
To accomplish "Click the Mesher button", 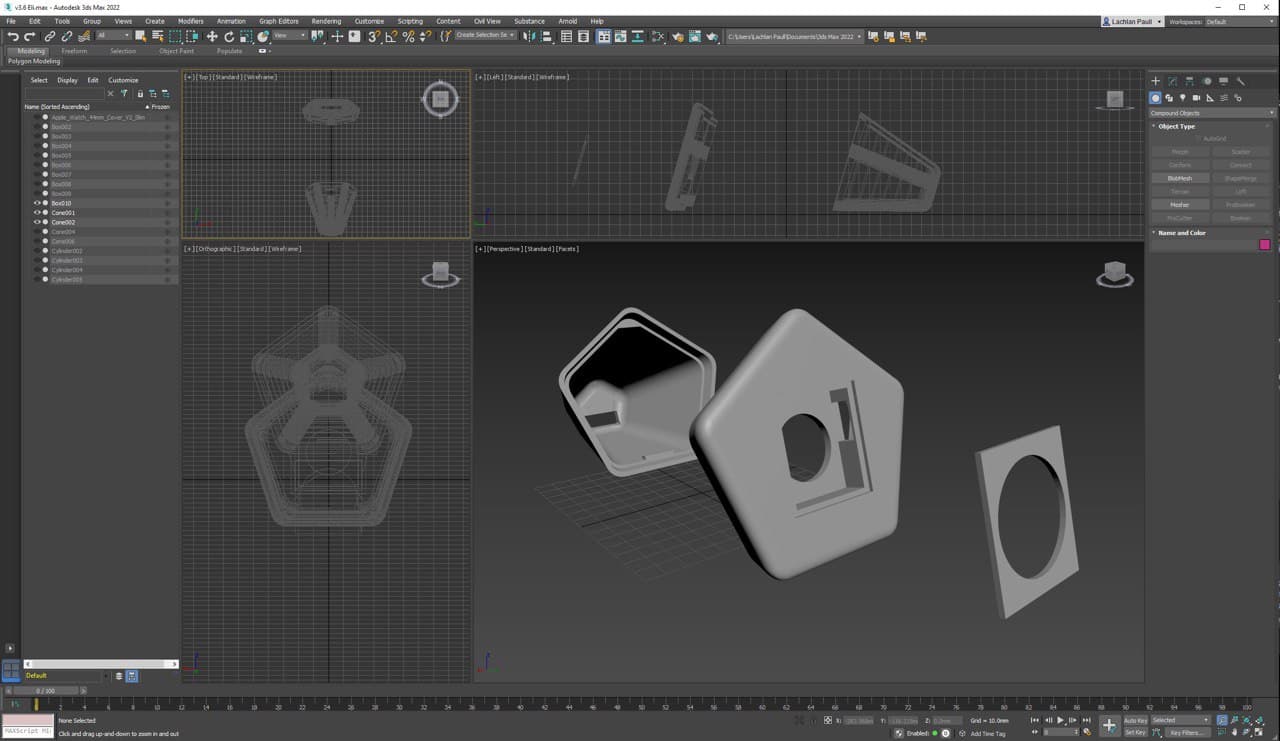I will point(1180,204).
